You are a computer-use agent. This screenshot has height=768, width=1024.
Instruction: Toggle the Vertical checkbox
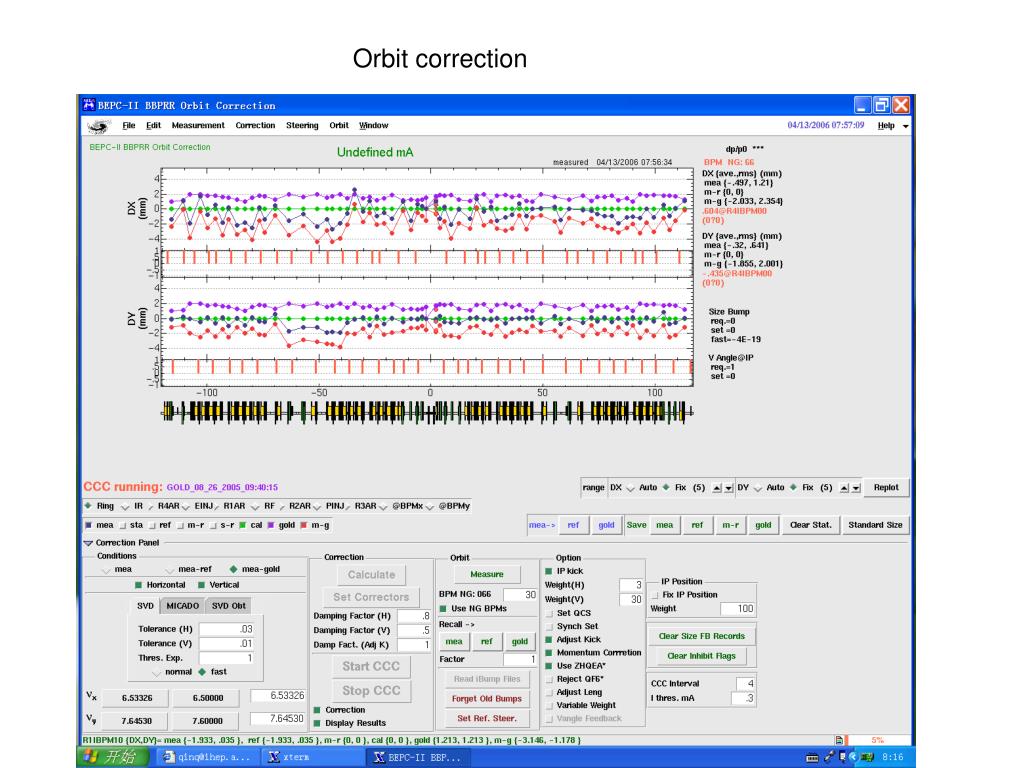point(201,585)
